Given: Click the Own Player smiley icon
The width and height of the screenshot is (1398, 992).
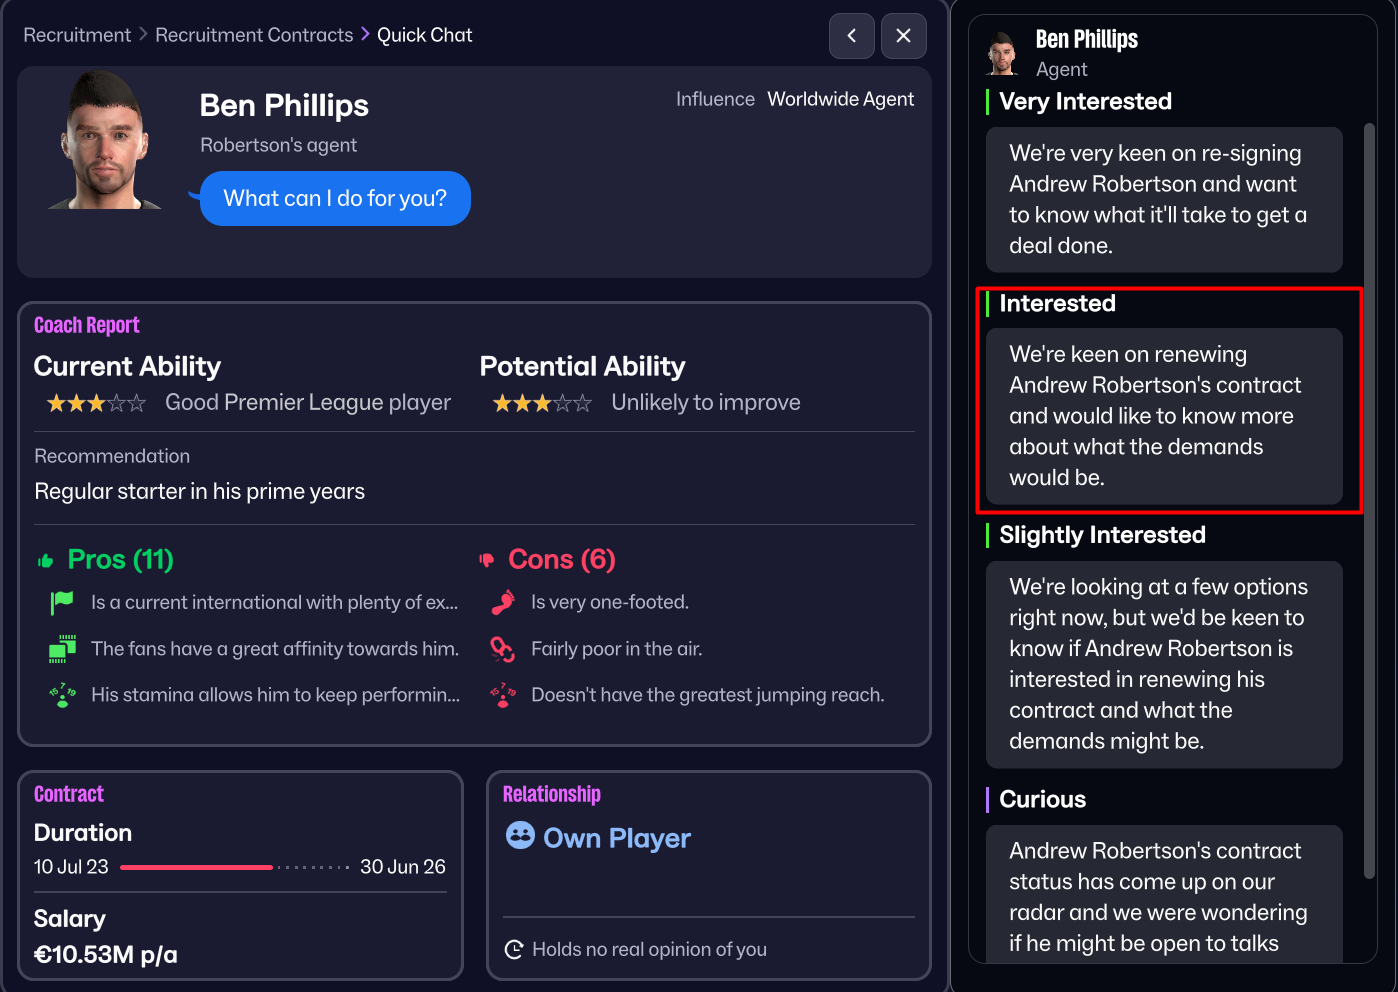Looking at the screenshot, I should [x=519, y=838].
